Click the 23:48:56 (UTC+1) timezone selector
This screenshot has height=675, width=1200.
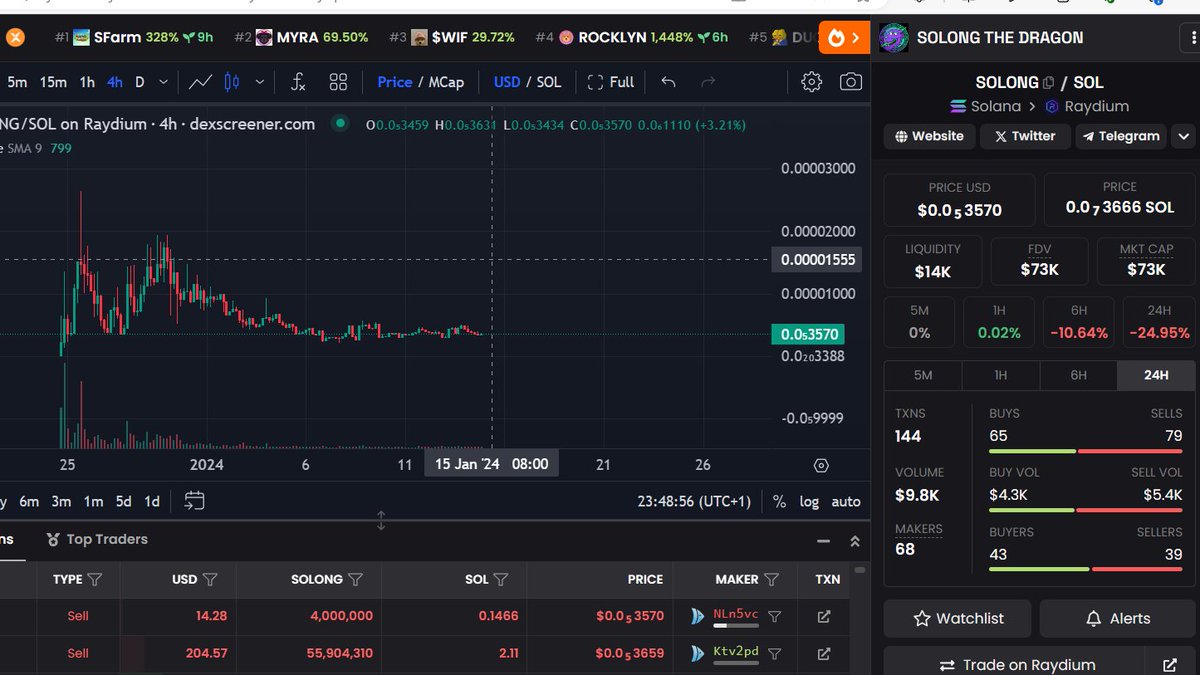click(x=694, y=502)
